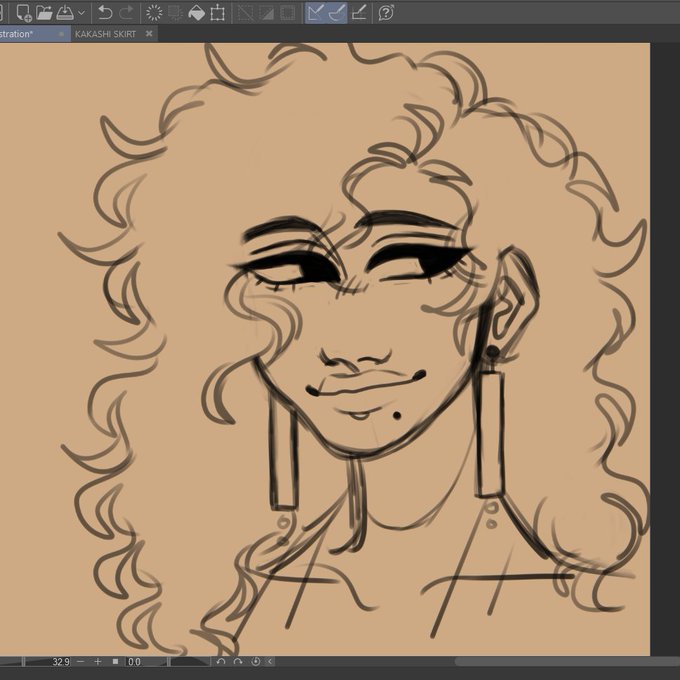Zoom out with the minus button
The width and height of the screenshot is (680, 680).
click(80, 661)
